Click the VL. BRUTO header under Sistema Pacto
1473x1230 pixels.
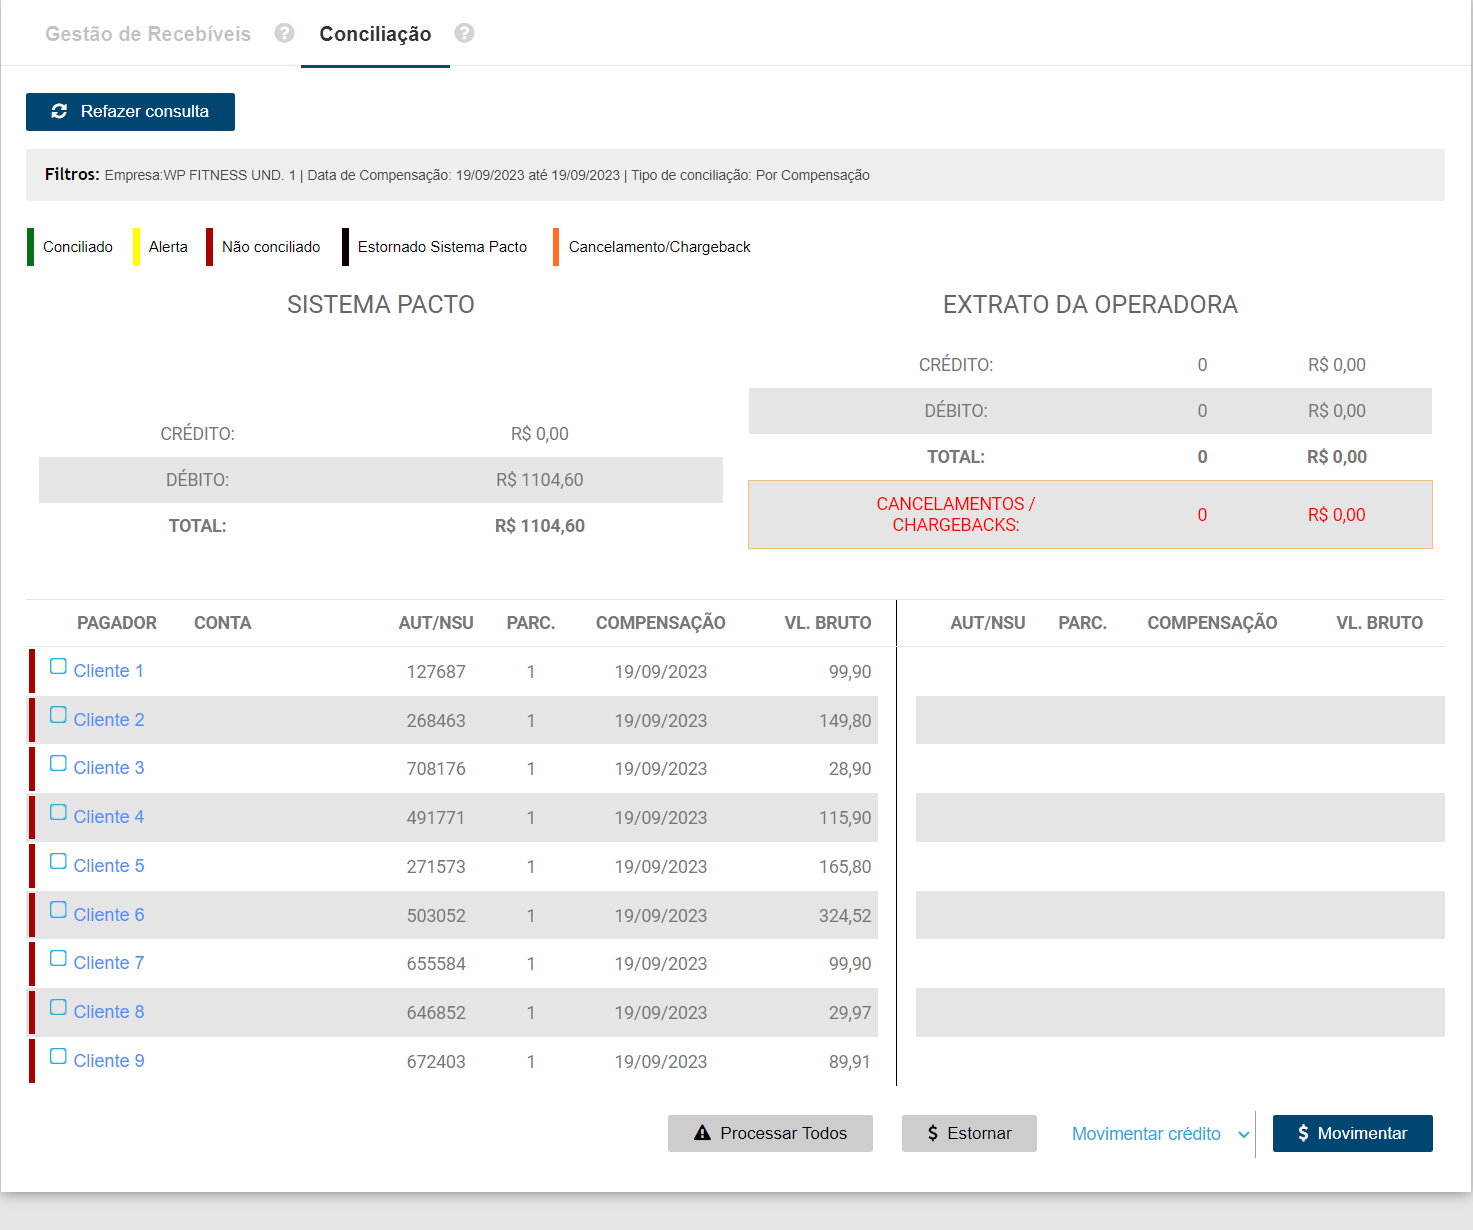tap(827, 623)
